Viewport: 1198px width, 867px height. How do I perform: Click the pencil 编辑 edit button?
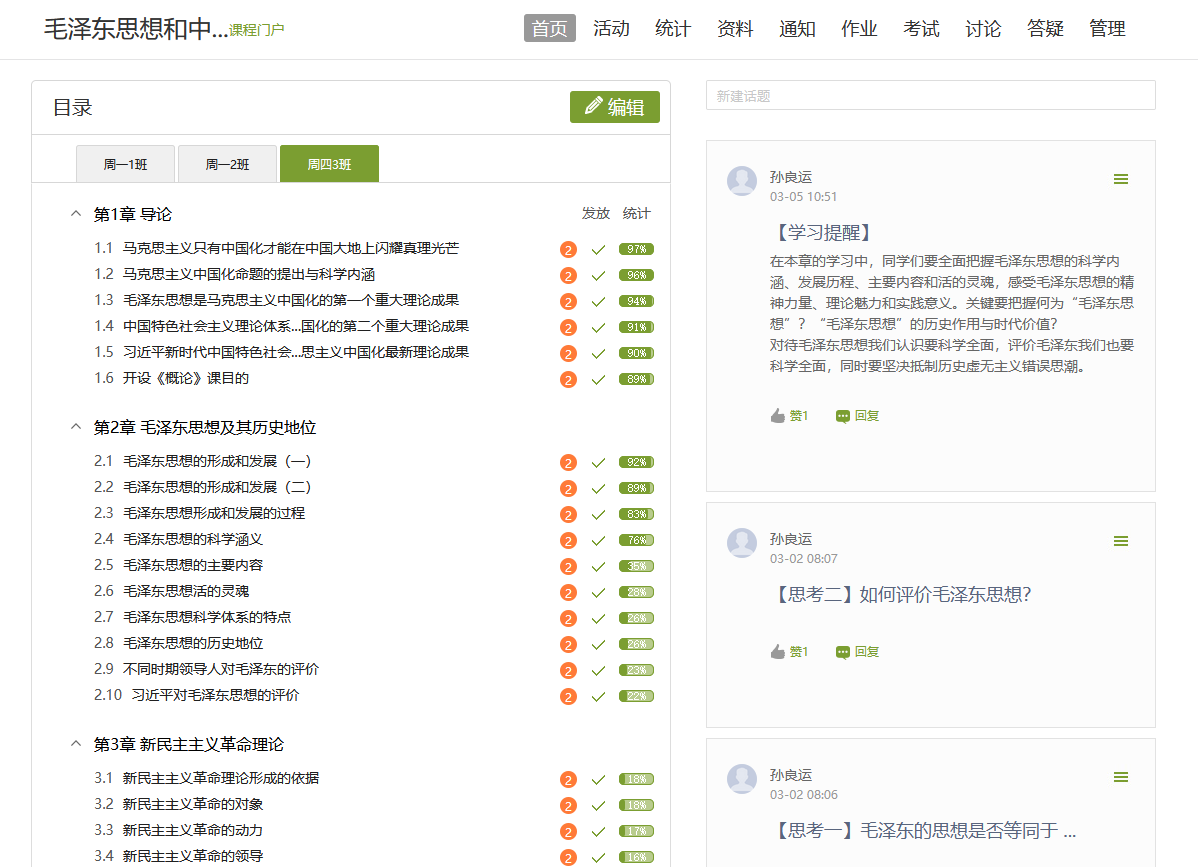tap(614, 107)
